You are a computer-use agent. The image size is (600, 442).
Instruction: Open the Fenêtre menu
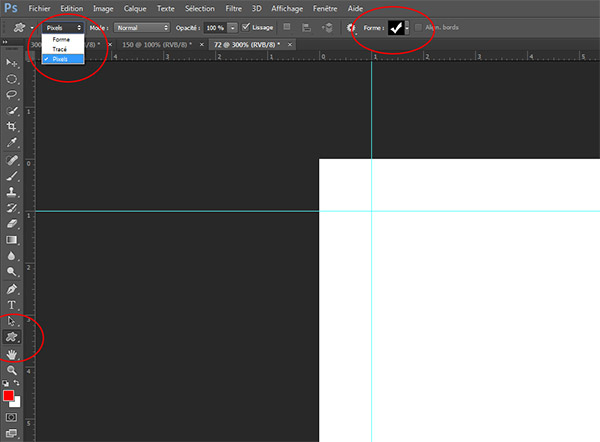(325, 8)
